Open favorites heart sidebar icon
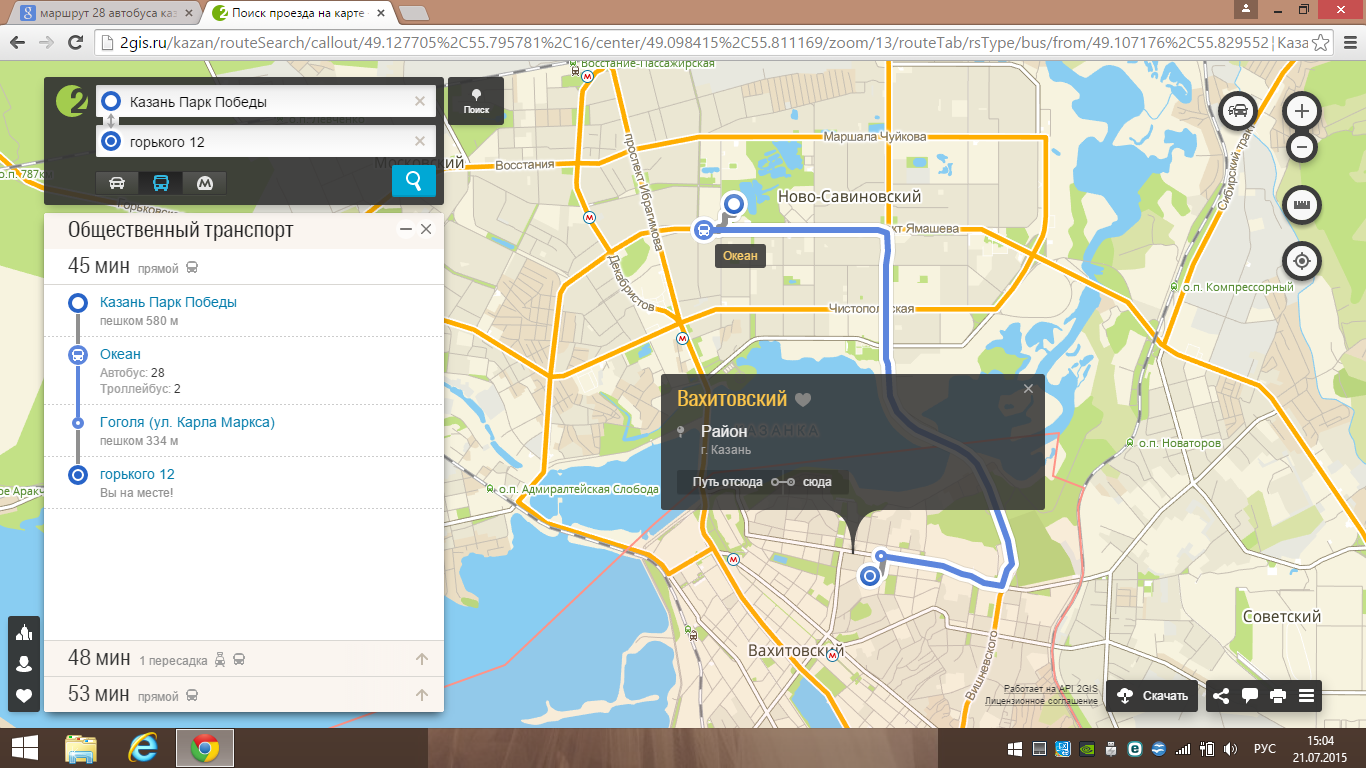1366x768 pixels. pyautogui.click(x=24, y=696)
